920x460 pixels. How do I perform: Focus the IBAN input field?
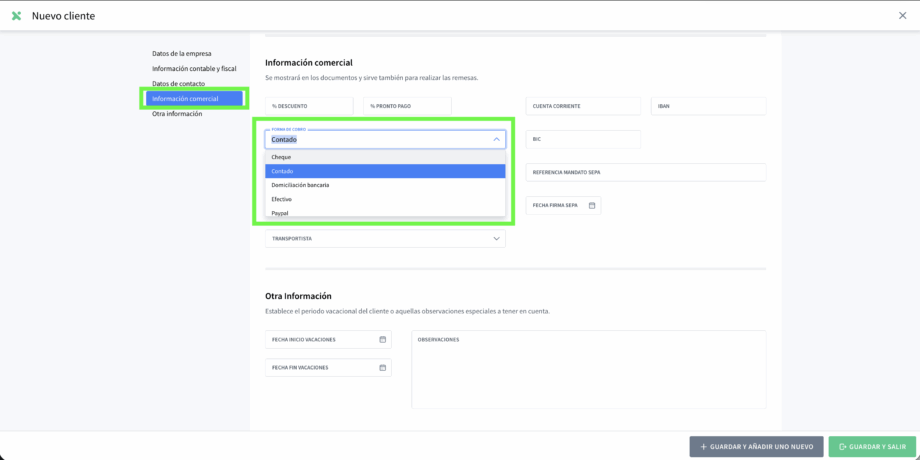click(x=708, y=106)
